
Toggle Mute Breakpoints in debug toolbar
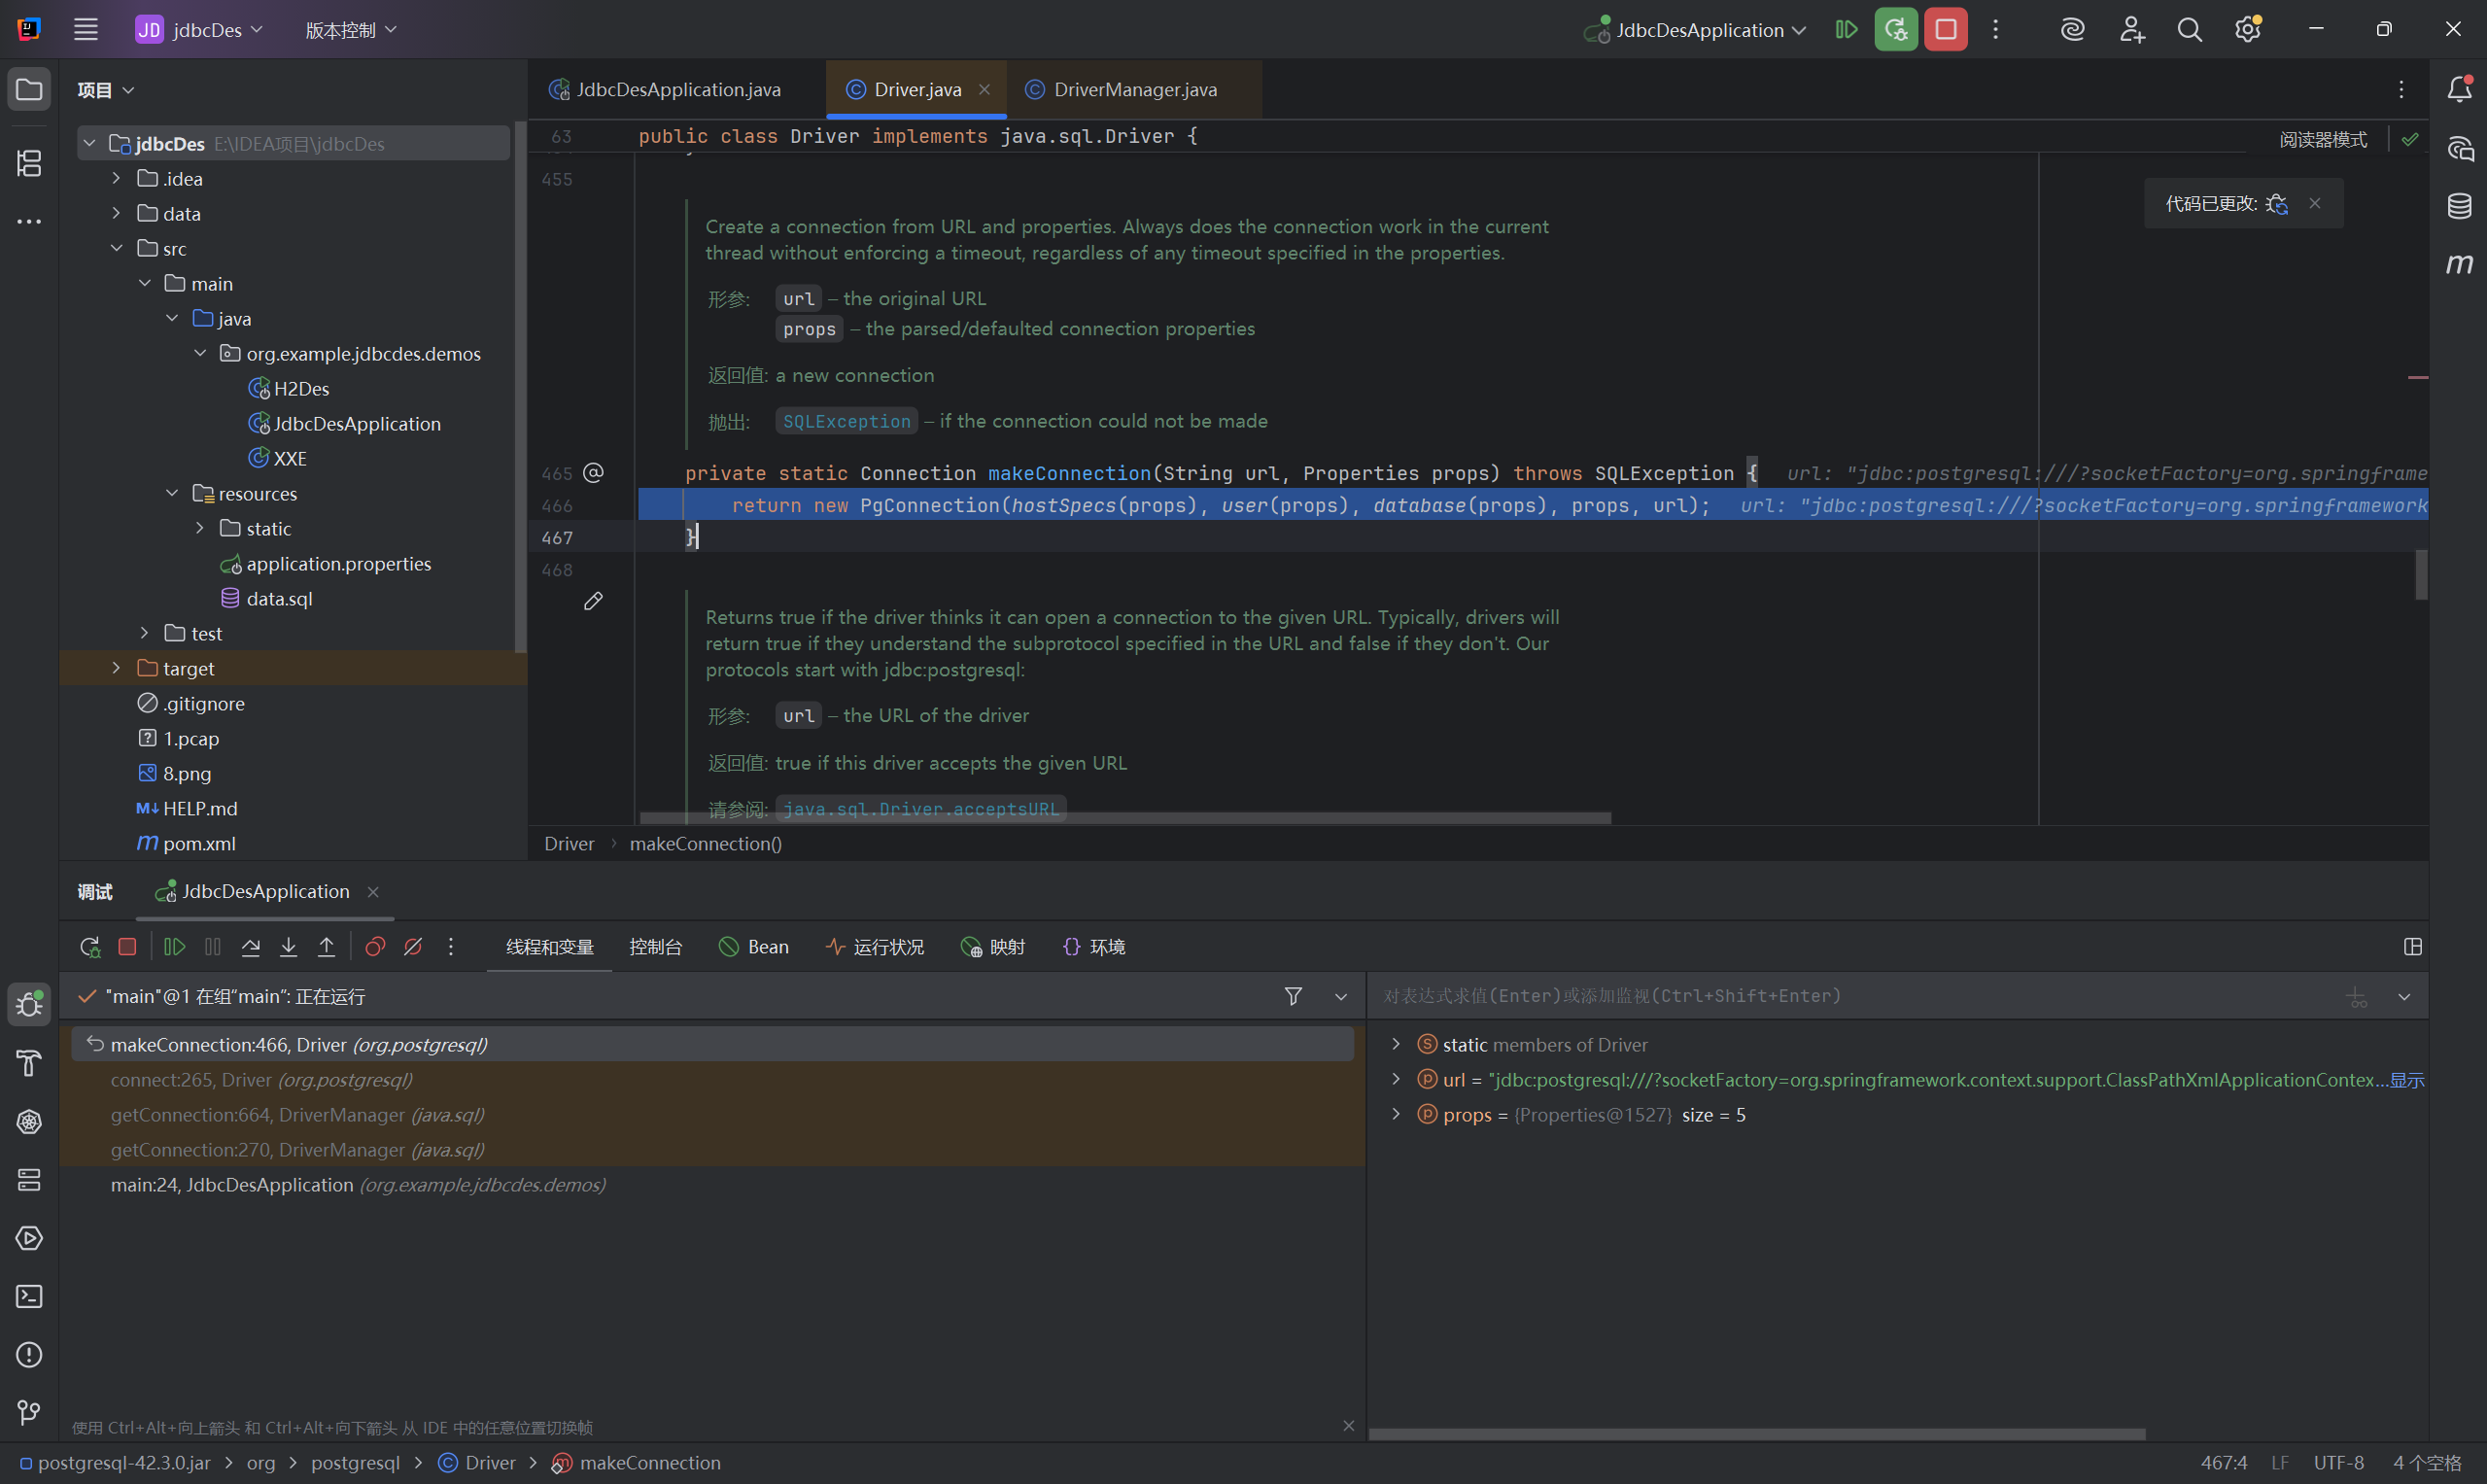[x=413, y=947]
